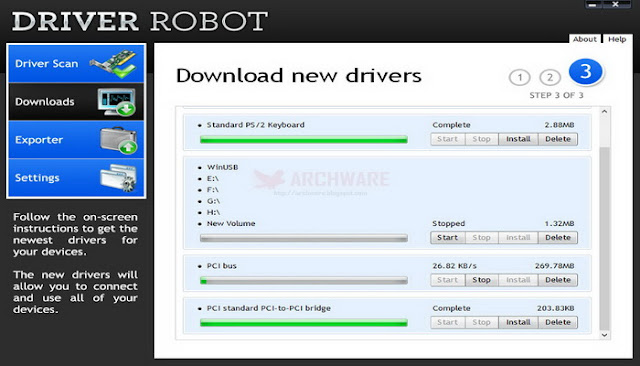Open the Help tab
The image size is (640, 366).
tap(617, 39)
